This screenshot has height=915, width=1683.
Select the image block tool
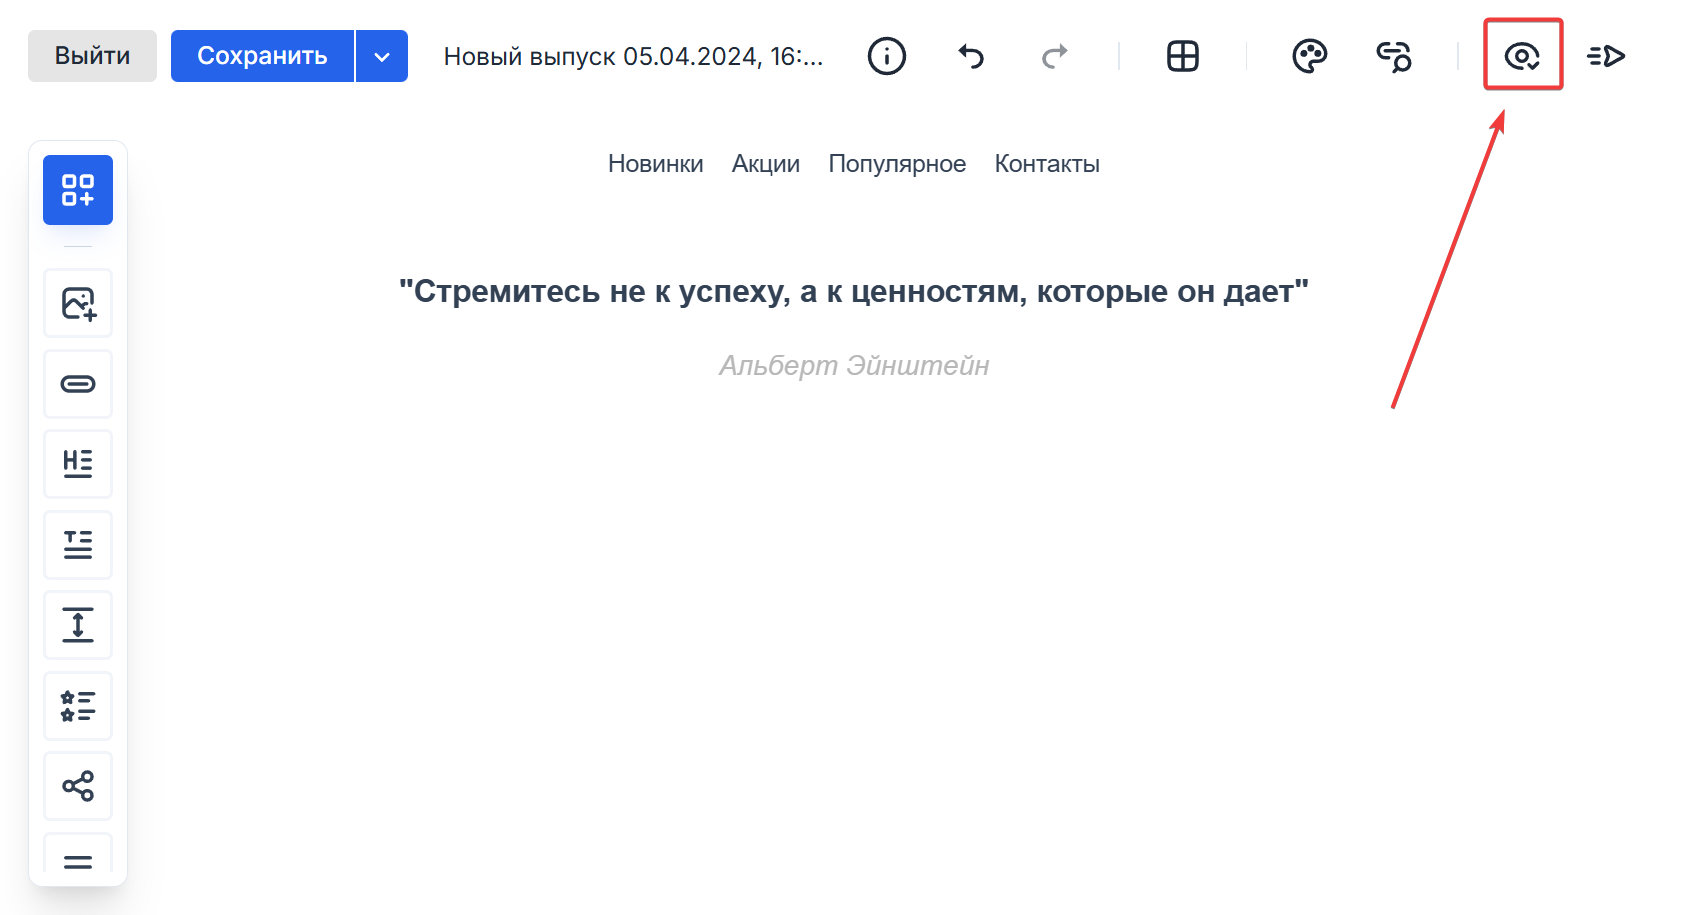78,303
